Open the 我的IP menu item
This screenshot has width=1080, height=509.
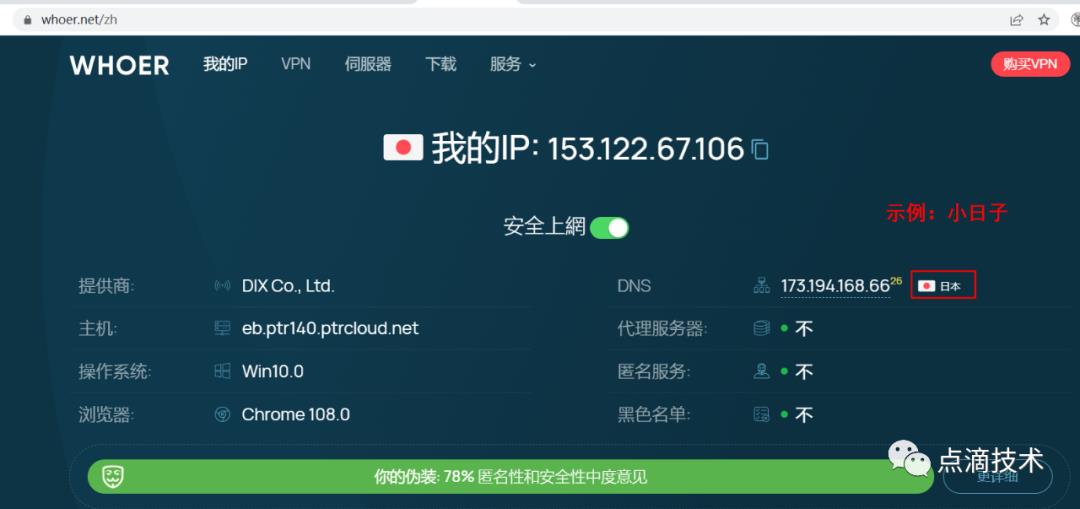(x=225, y=64)
